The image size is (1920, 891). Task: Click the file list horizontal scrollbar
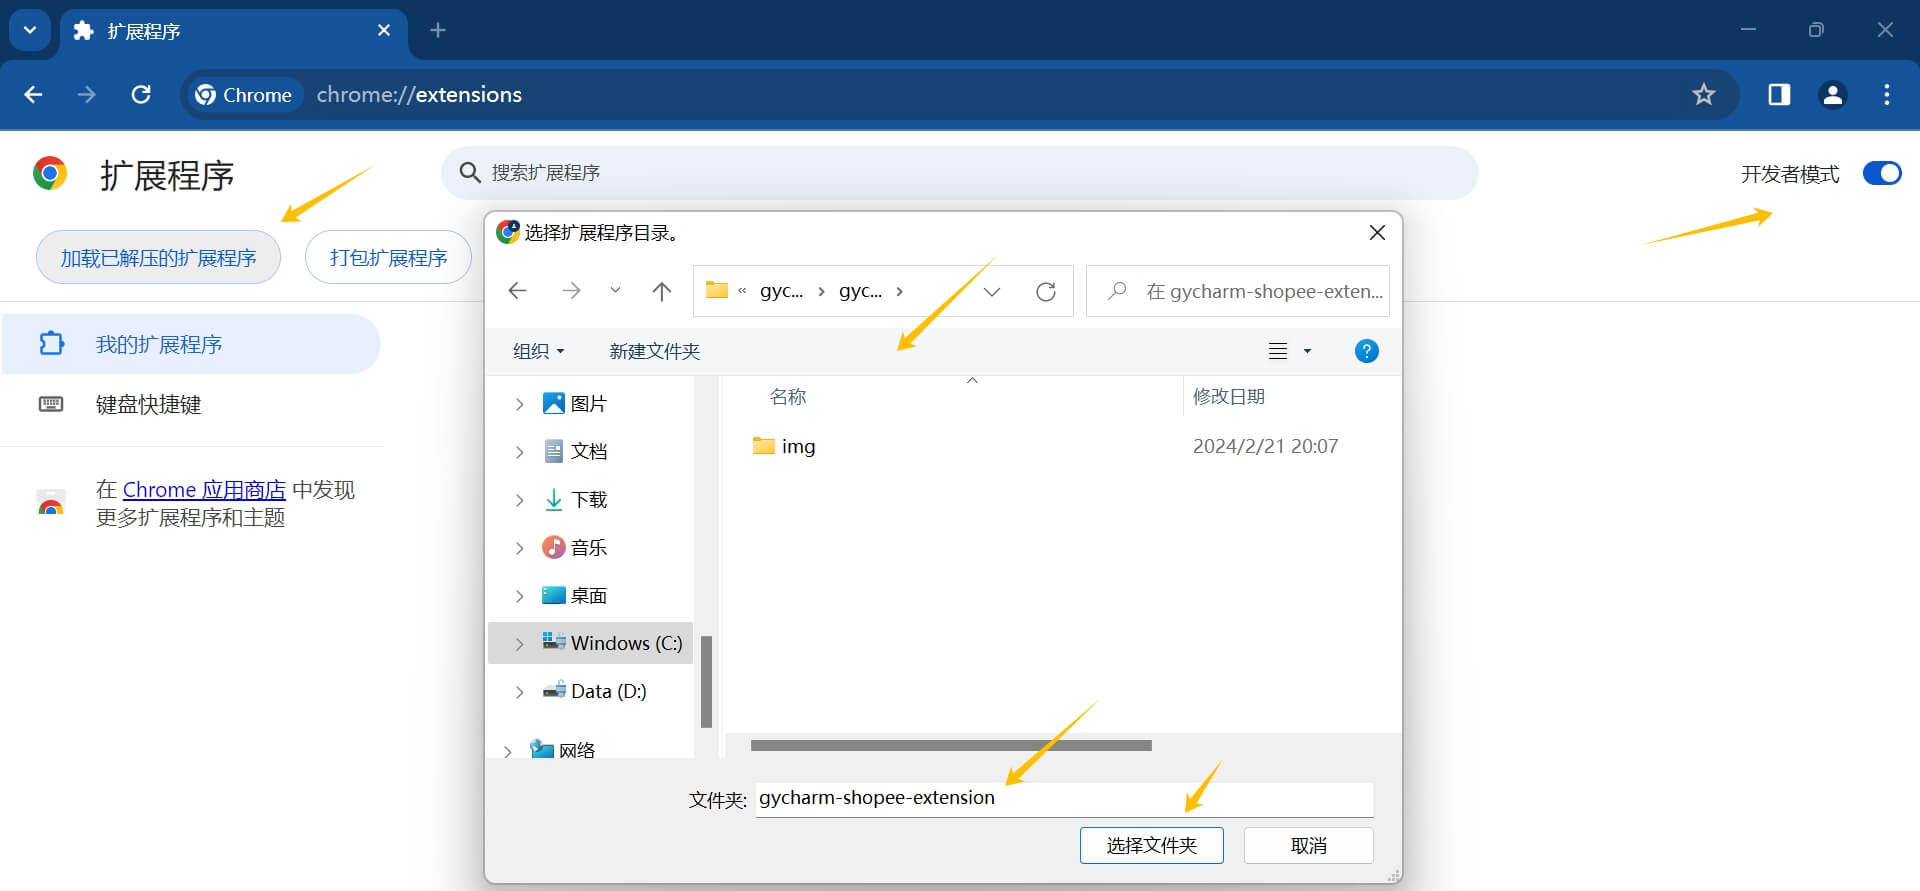951,745
